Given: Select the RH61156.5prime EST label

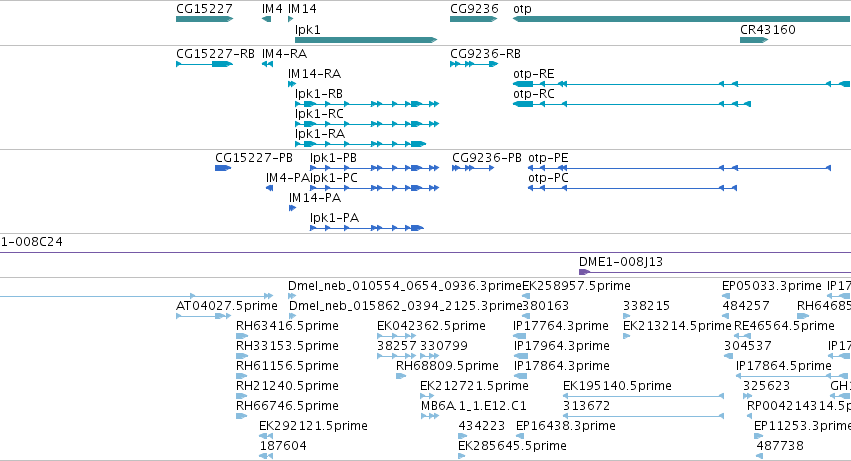Looking at the screenshot, I should click(287, 366).
